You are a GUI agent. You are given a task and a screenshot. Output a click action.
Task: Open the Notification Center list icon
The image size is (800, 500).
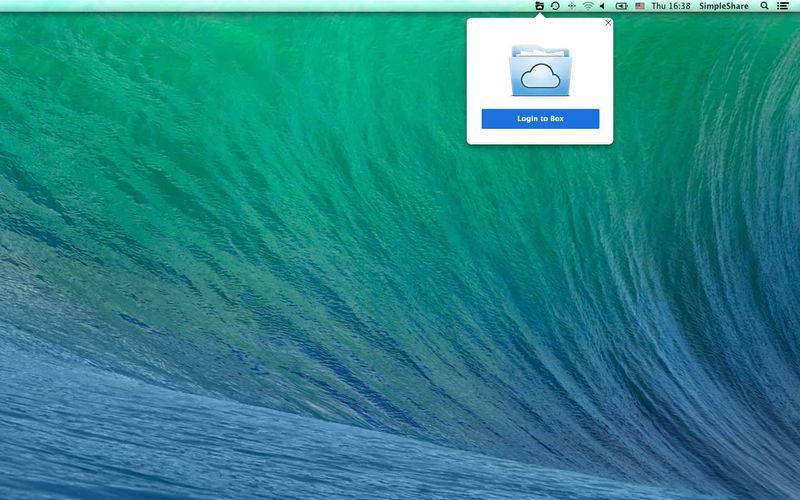(x=783, y=6)
